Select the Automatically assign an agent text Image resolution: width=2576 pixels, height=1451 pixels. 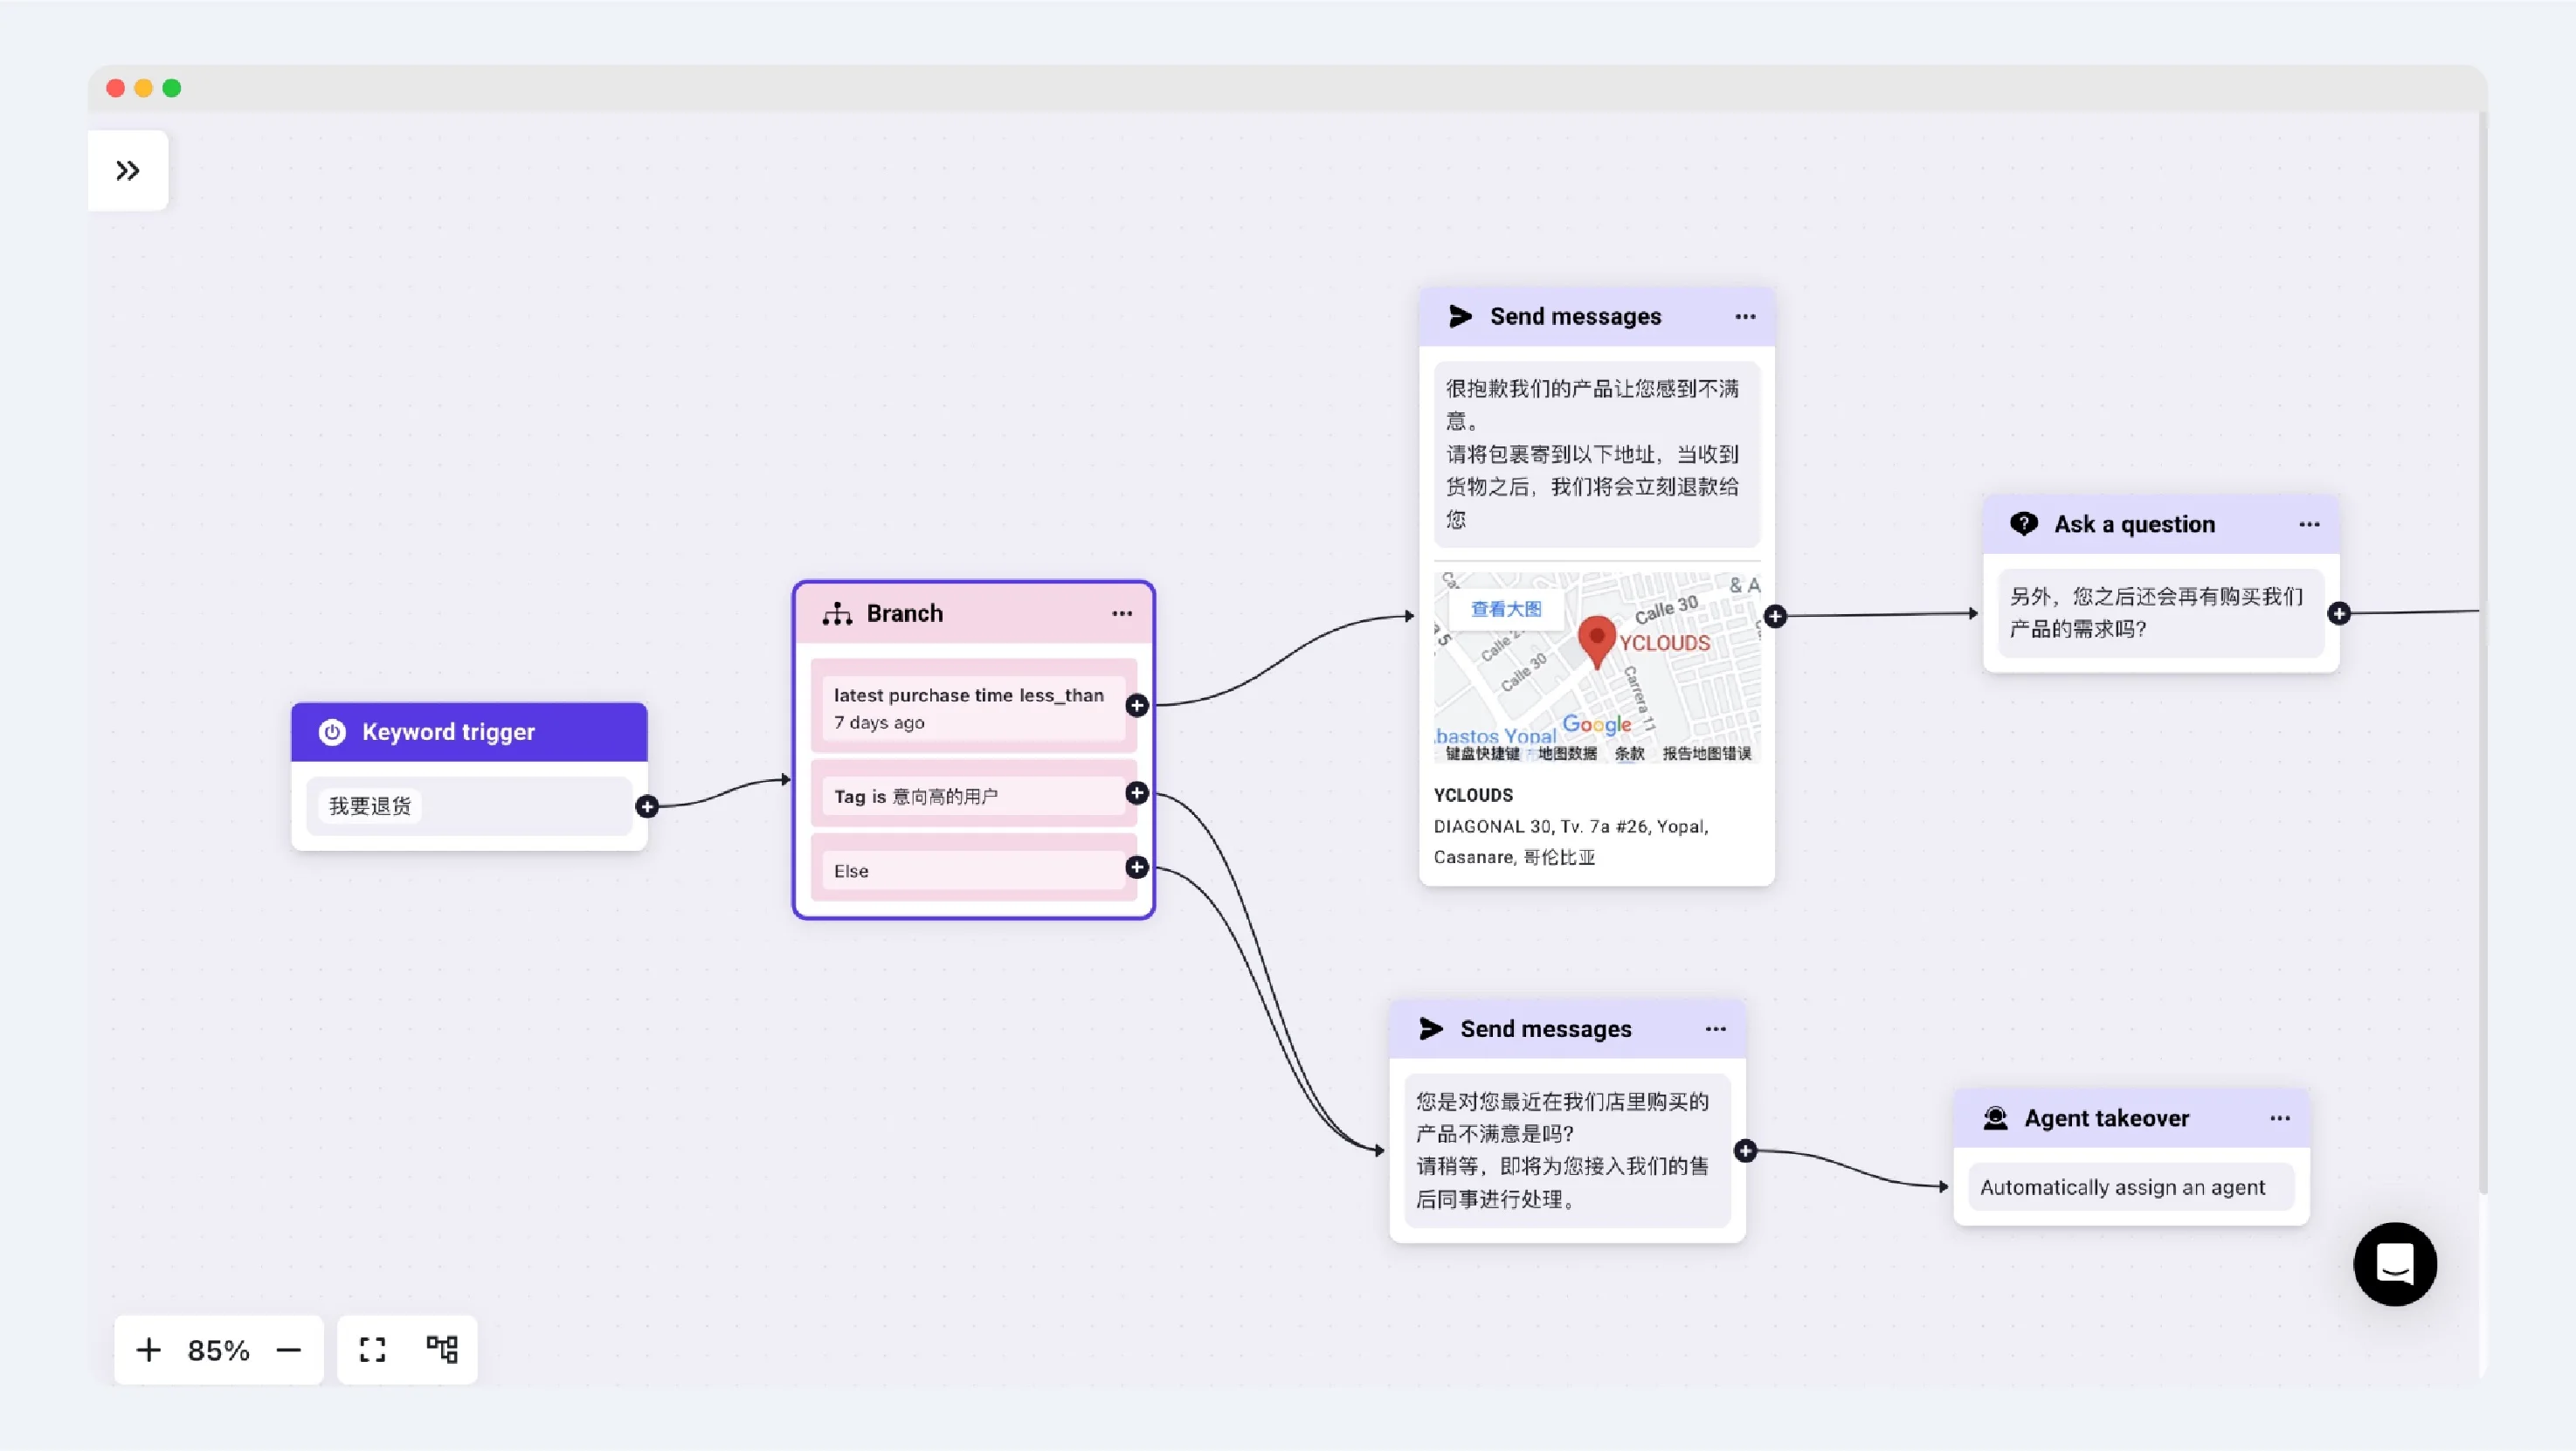click(x=2122, y=1188)
